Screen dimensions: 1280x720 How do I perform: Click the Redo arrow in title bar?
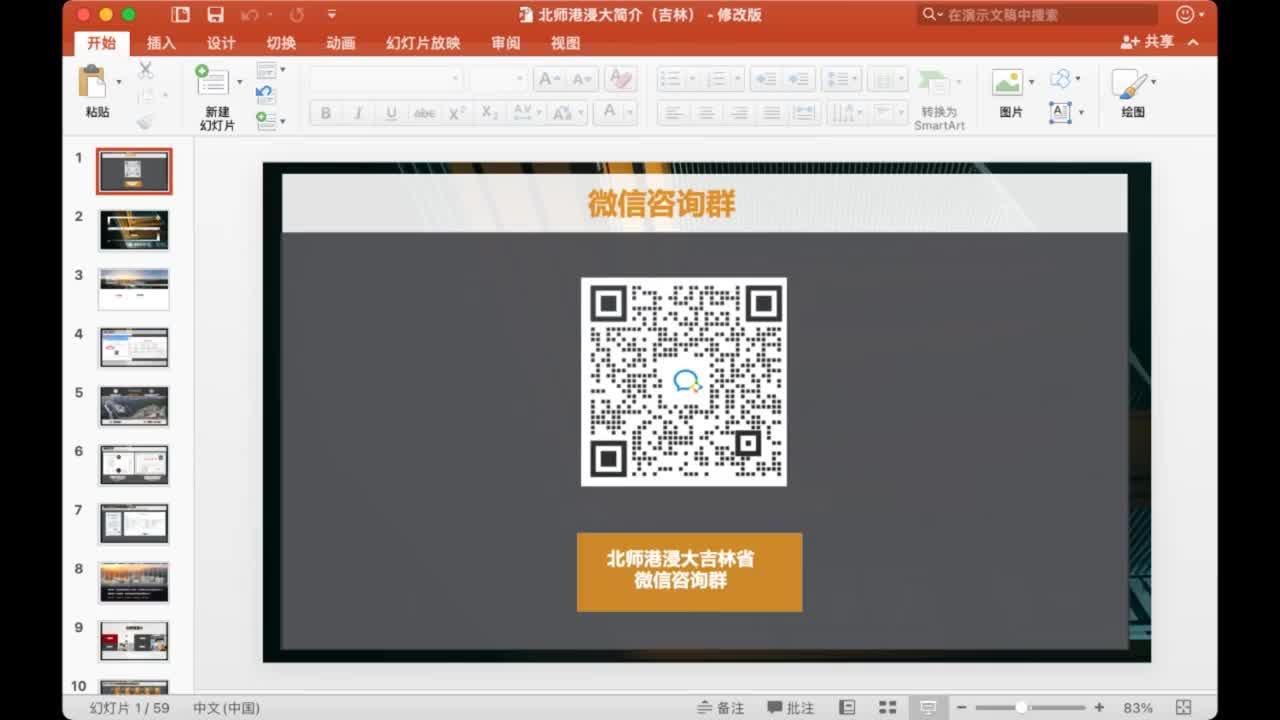(297, 14)
